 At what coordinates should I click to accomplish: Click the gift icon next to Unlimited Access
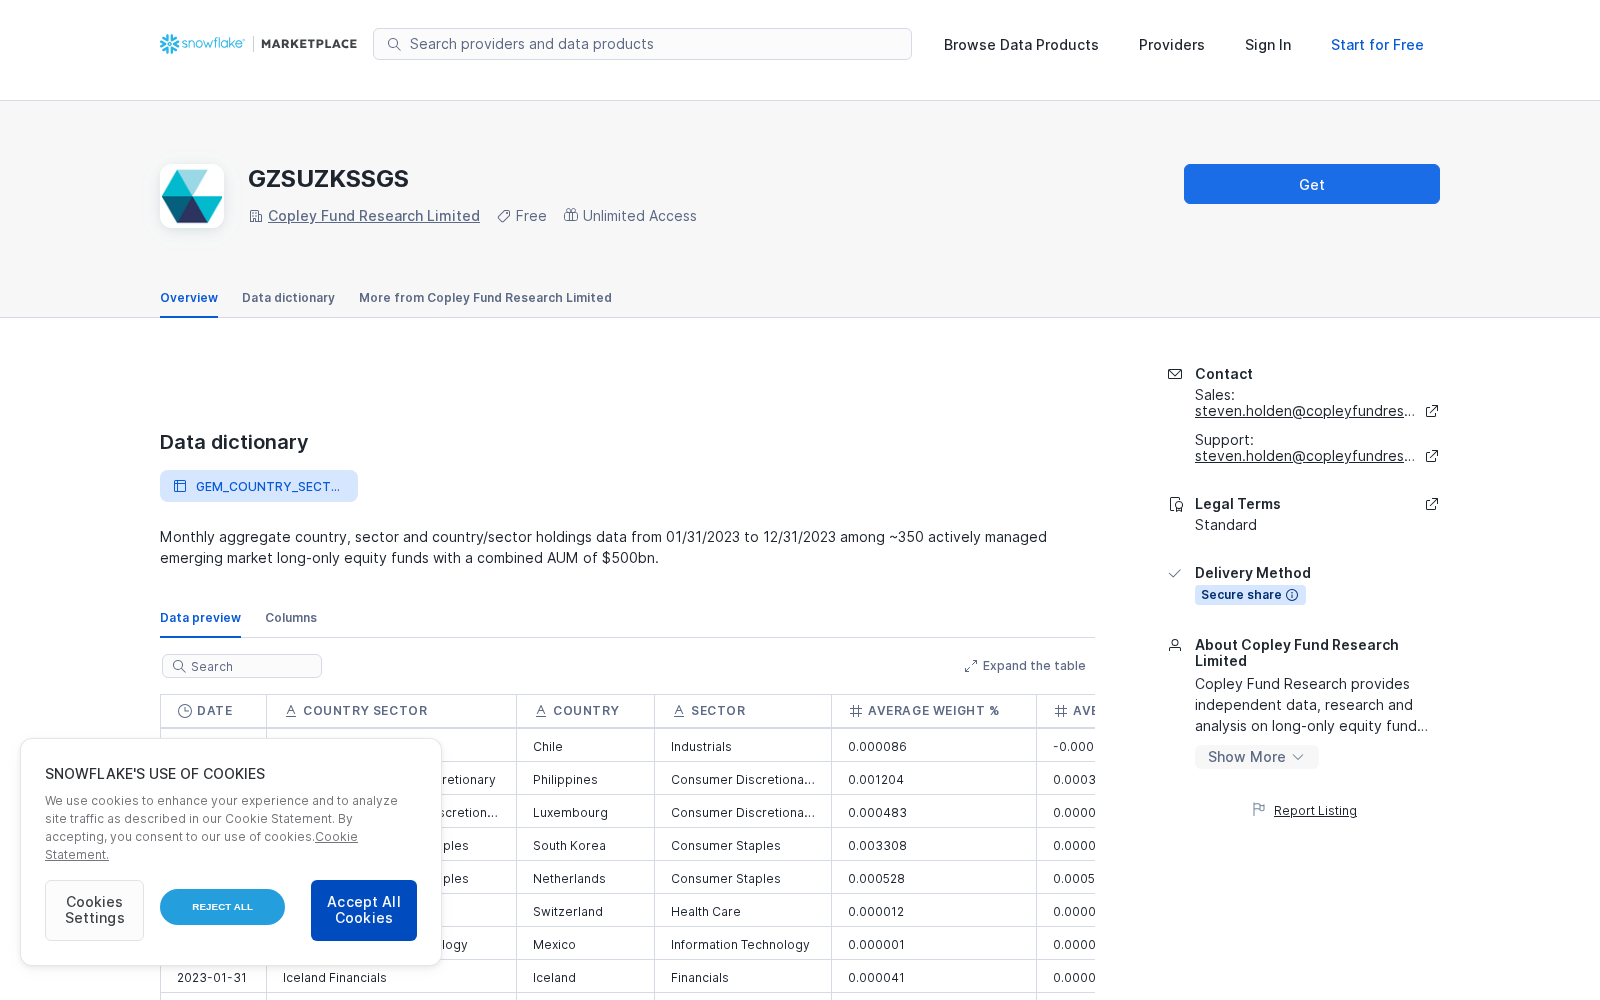coord(571,215)
